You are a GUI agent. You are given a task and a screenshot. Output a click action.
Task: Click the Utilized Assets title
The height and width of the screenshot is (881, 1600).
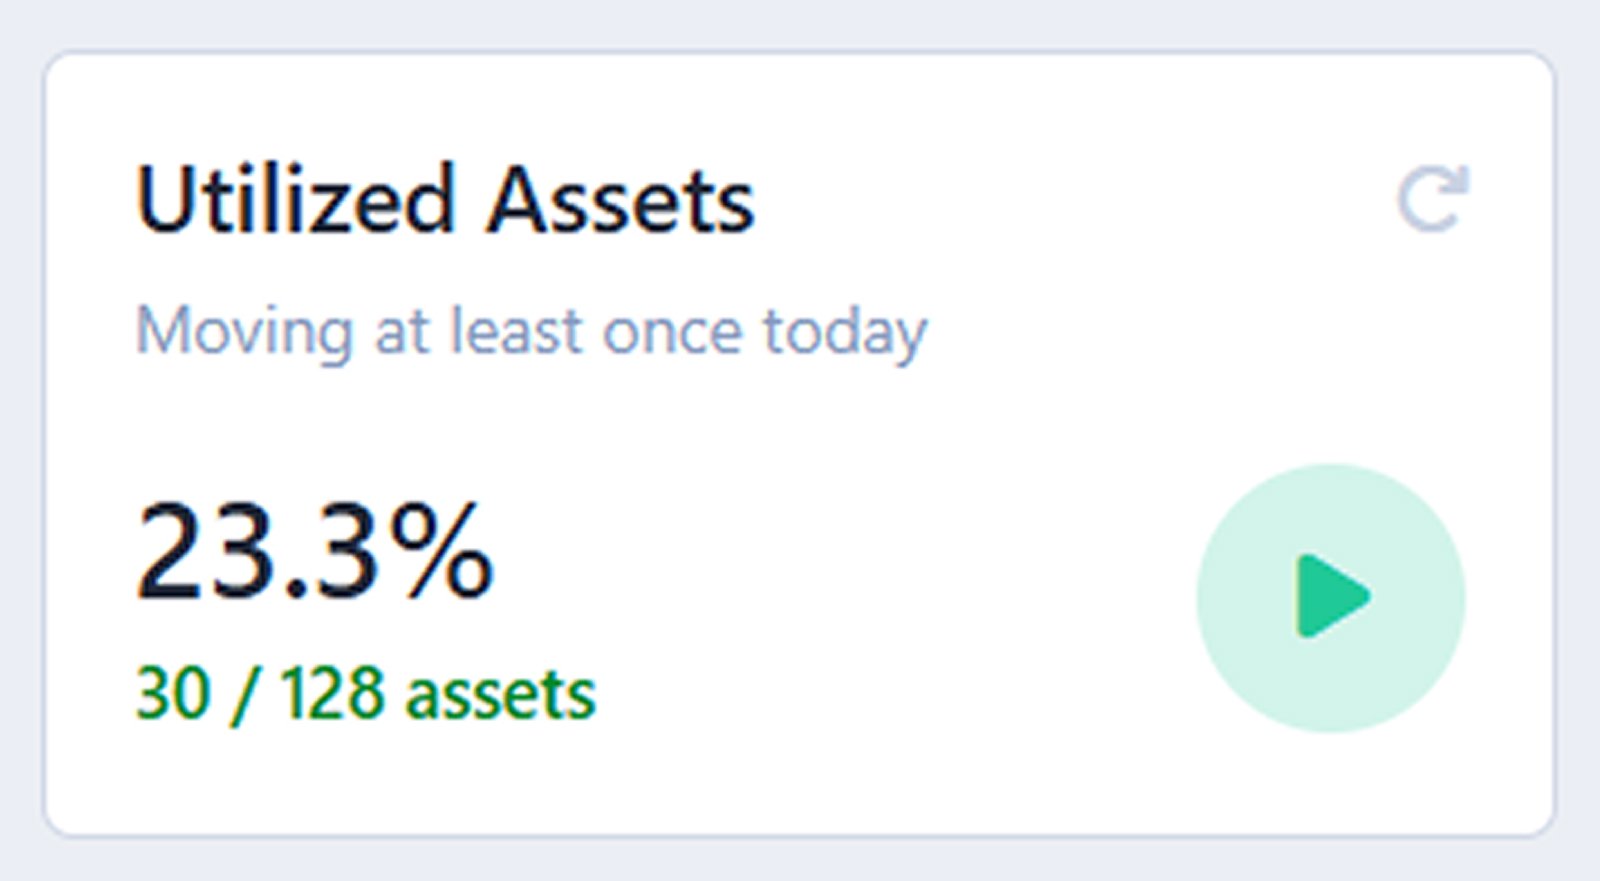click(x=445, y=204)
